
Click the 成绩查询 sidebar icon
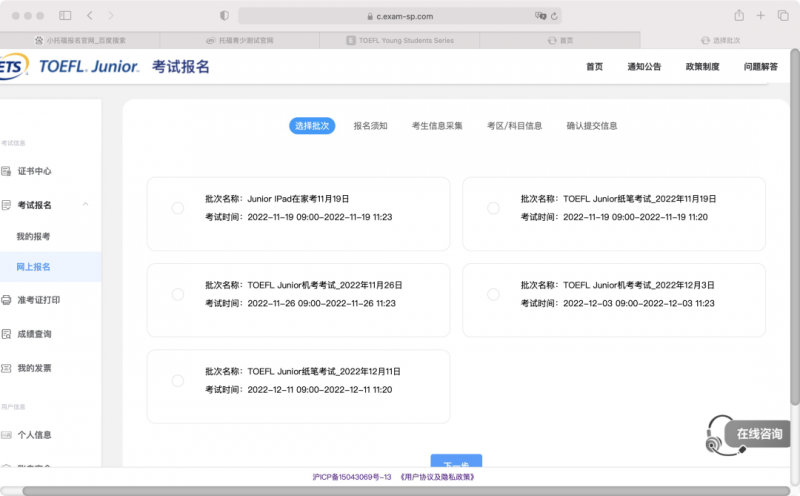pyautogui.click(x=6, y=334)
